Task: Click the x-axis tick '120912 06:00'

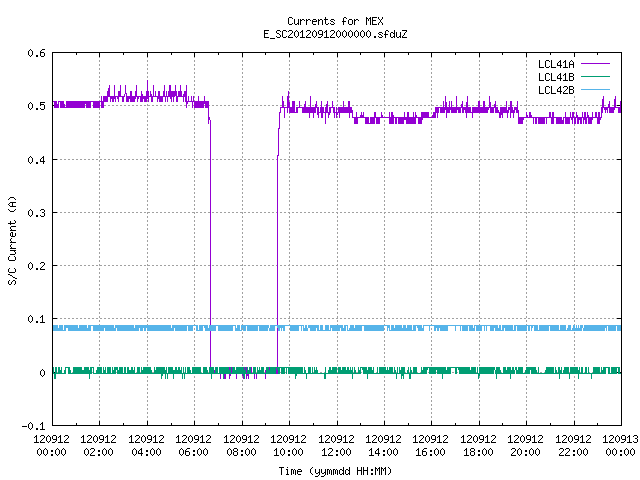Action: 193,446
